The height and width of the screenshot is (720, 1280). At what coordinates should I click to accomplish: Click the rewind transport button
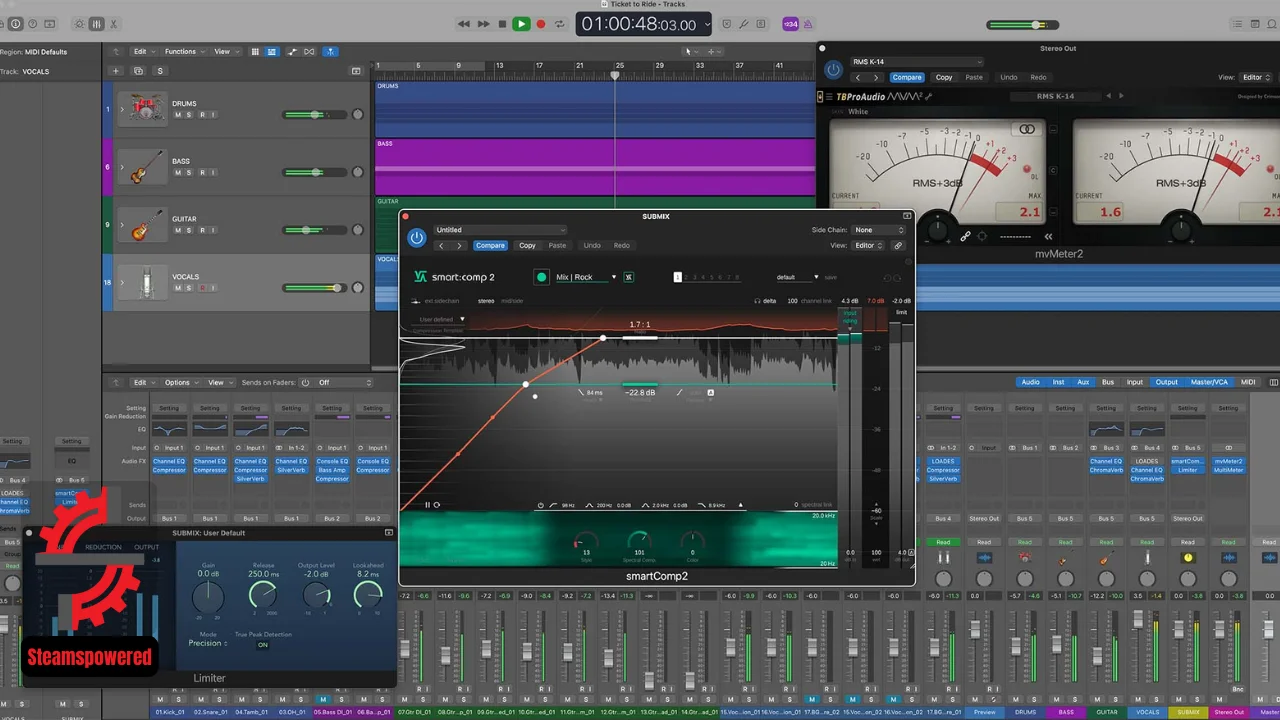pyautogui.click(x=463, y=24)
